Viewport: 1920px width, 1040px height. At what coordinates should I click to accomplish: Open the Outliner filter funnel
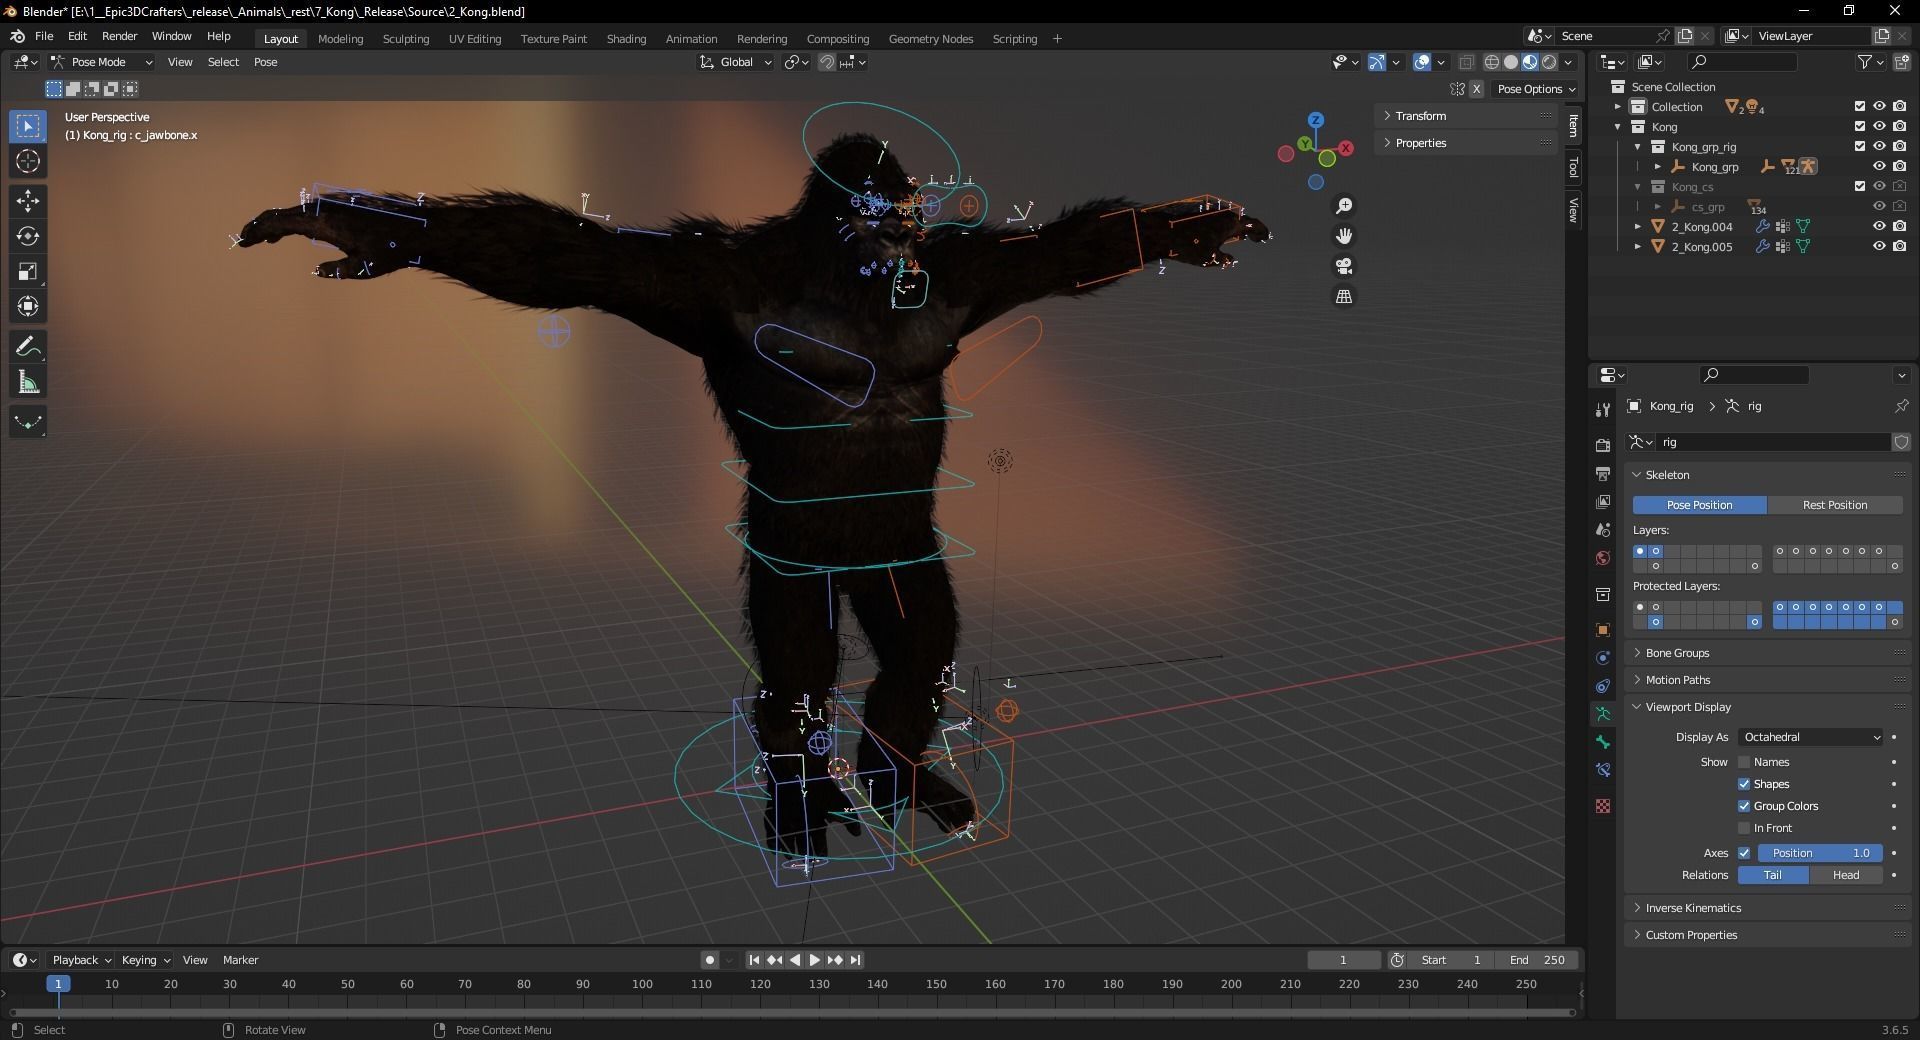click(1865, 62)
